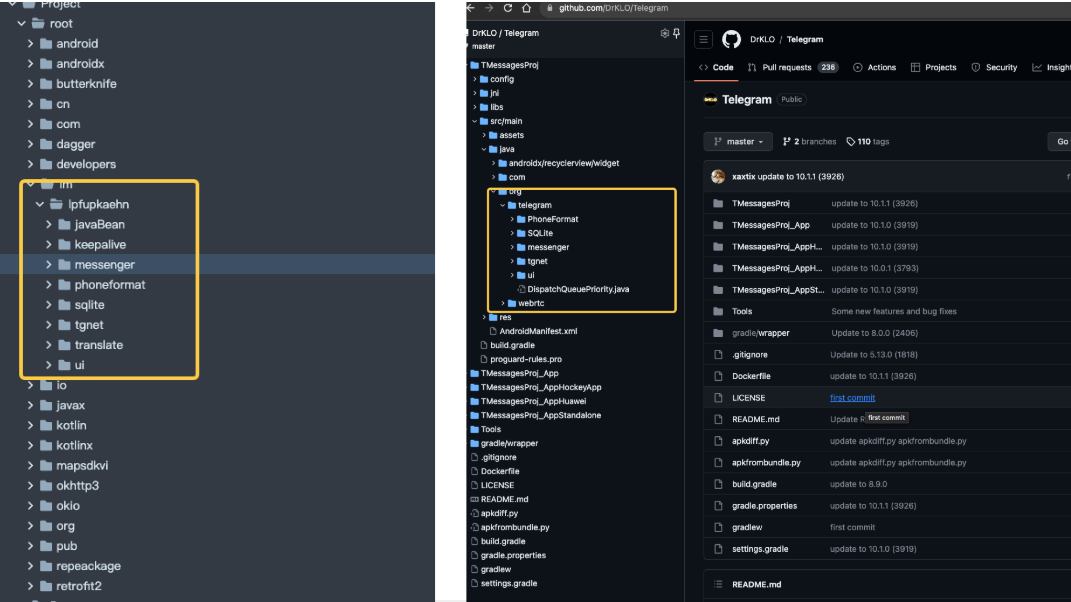
Task: Click the branch icon beside 2 branches
Action: coord(786,141)
